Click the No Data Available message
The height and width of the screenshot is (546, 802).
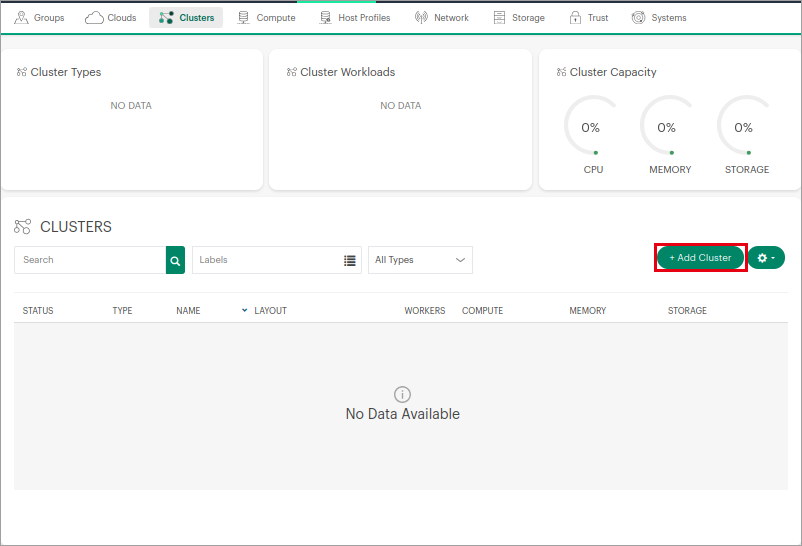click(403, 413)
